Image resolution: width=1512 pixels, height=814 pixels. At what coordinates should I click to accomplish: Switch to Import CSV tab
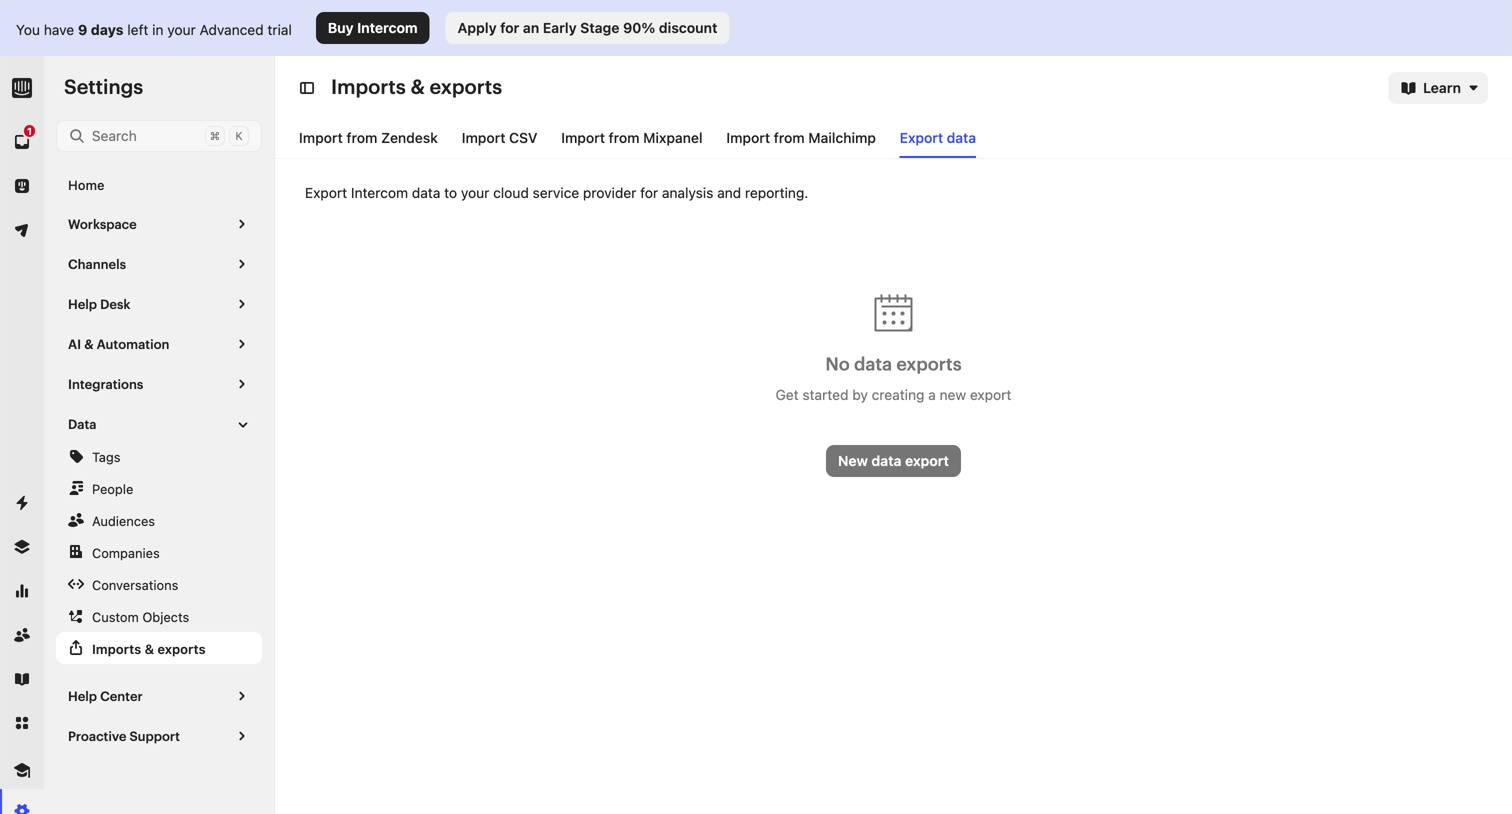(x=499, y=138)
